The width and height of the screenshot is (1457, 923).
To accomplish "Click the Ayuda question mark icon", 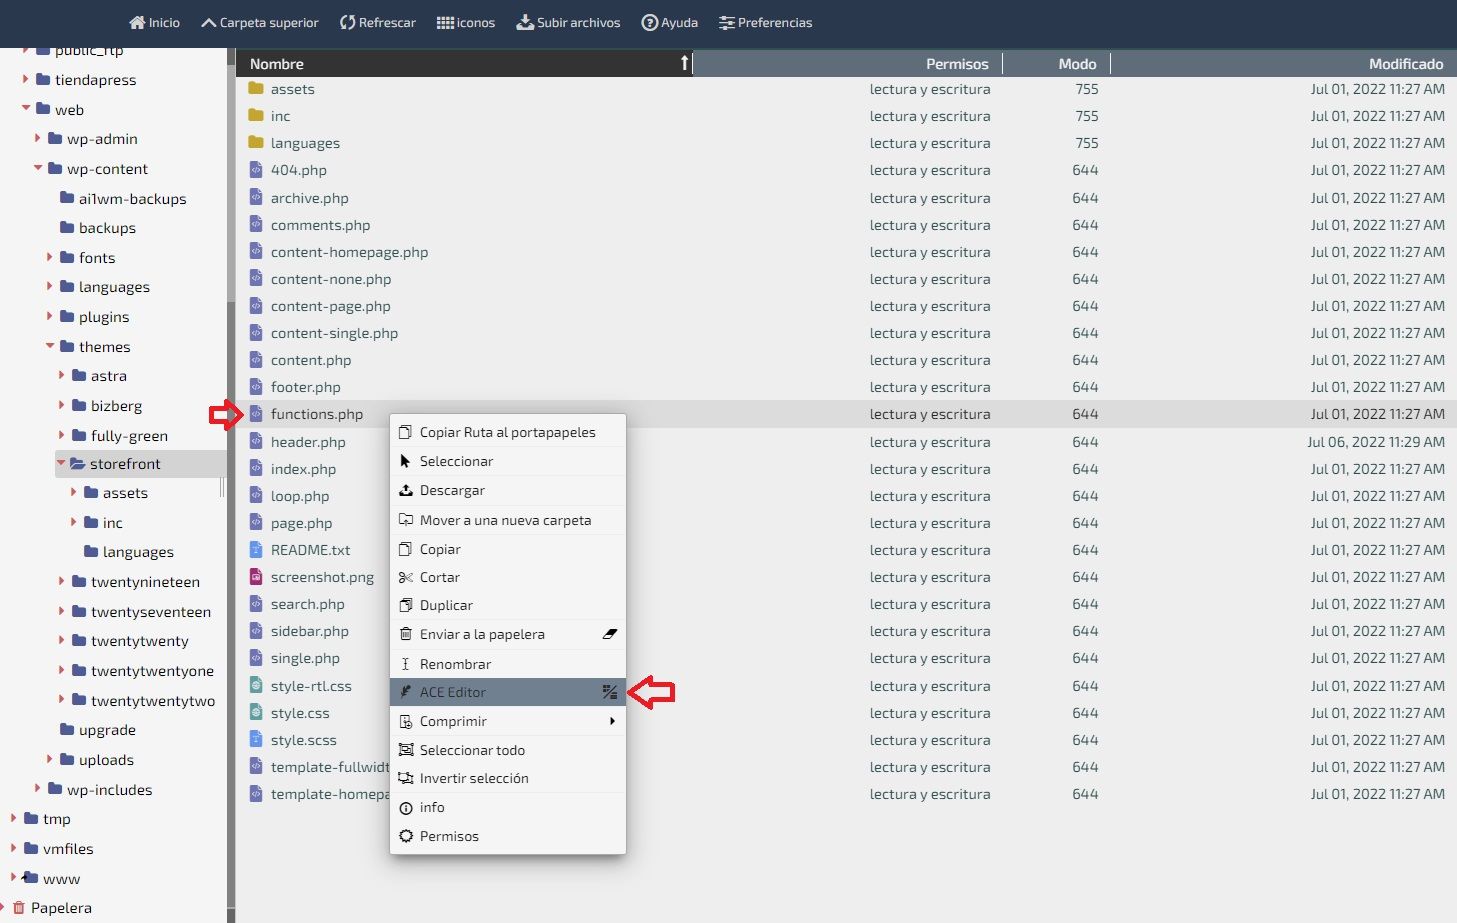I will tap(649, 22).
